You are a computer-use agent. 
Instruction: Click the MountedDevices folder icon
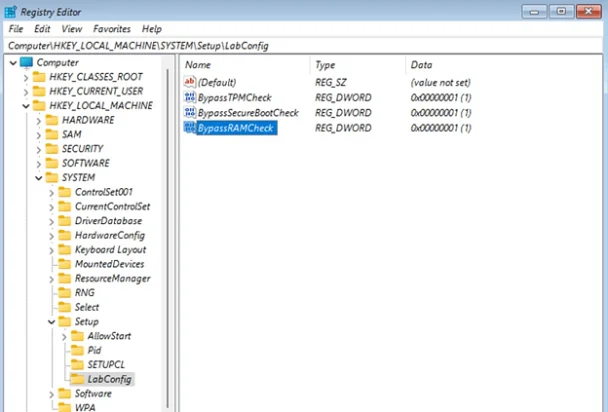point(64,264)
